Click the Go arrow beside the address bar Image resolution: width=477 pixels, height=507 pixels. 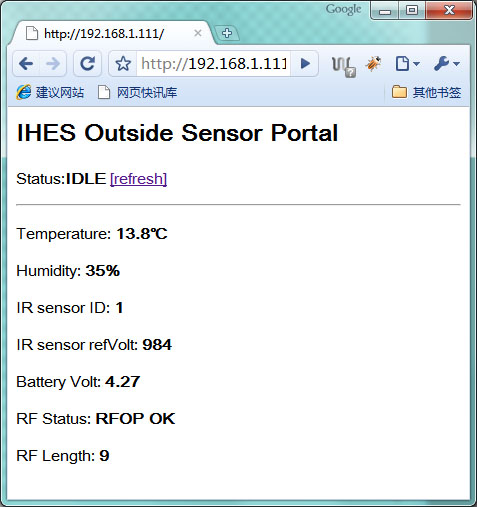(x=305, y=63)
